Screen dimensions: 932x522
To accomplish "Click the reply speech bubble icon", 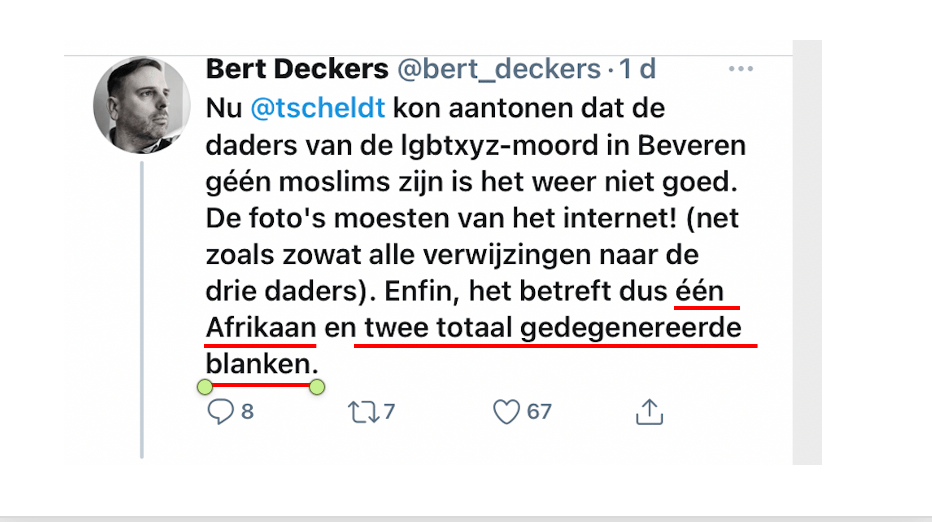I will 219,411.
